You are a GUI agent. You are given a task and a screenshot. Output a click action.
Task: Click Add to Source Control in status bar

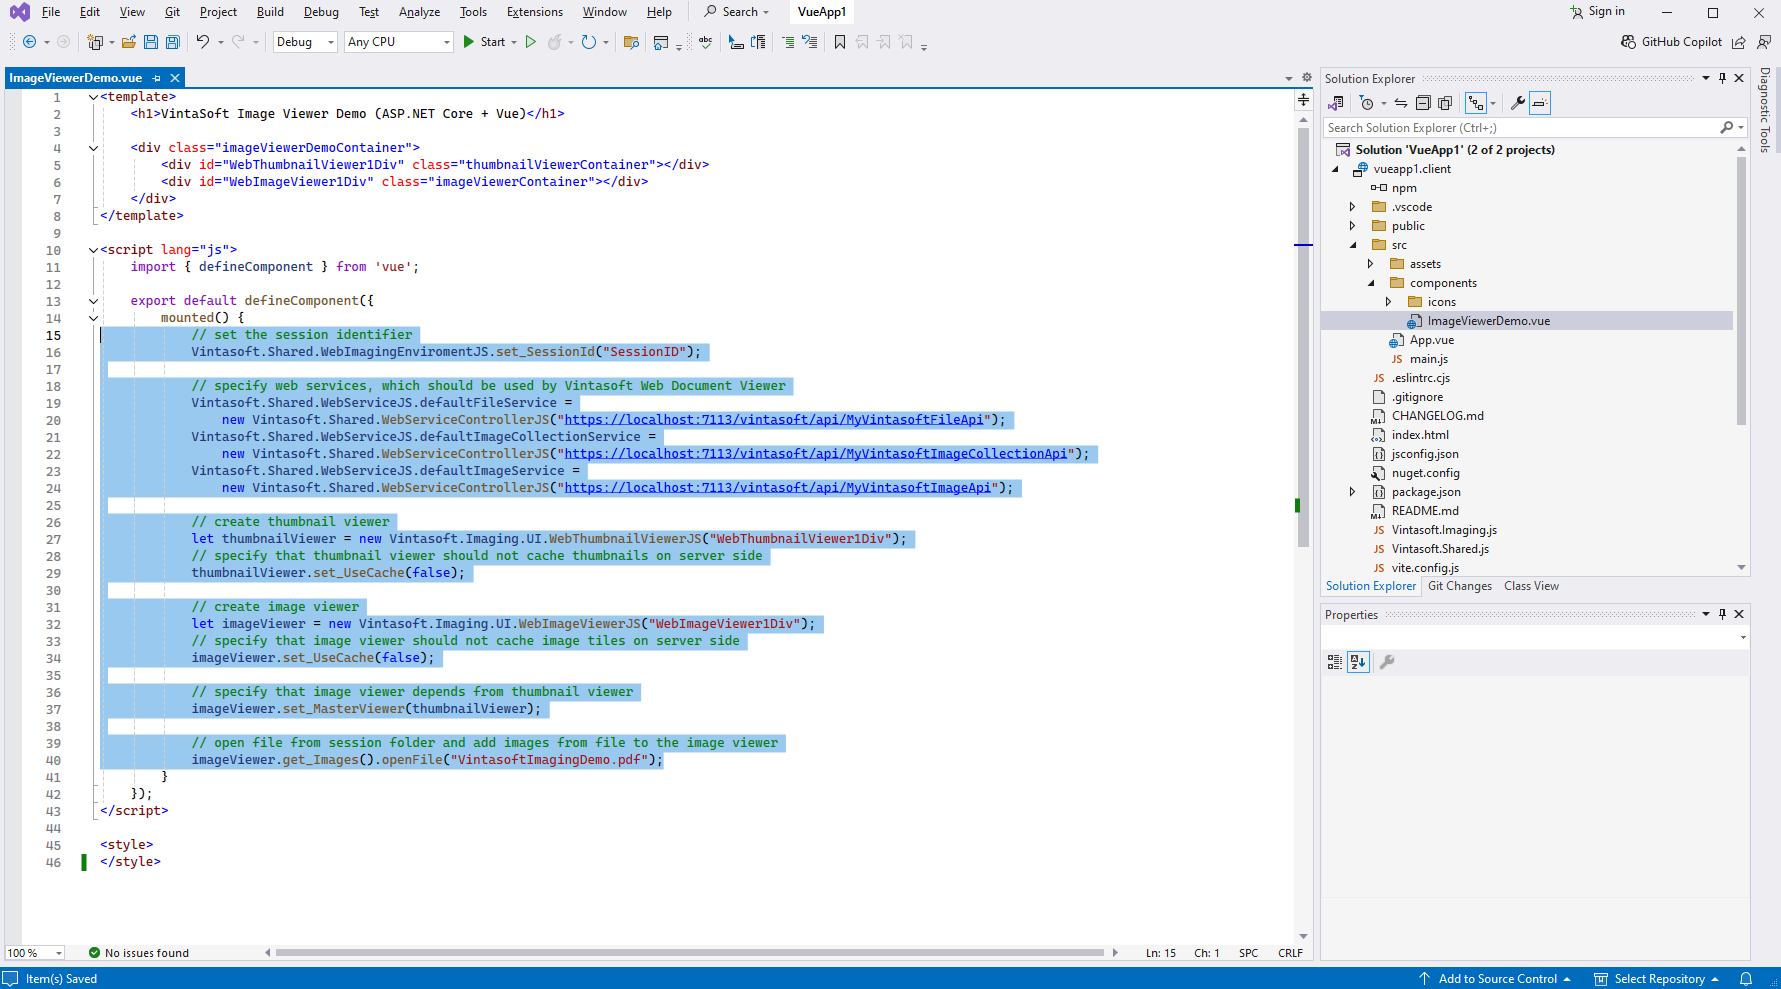tap(1495, 979)
